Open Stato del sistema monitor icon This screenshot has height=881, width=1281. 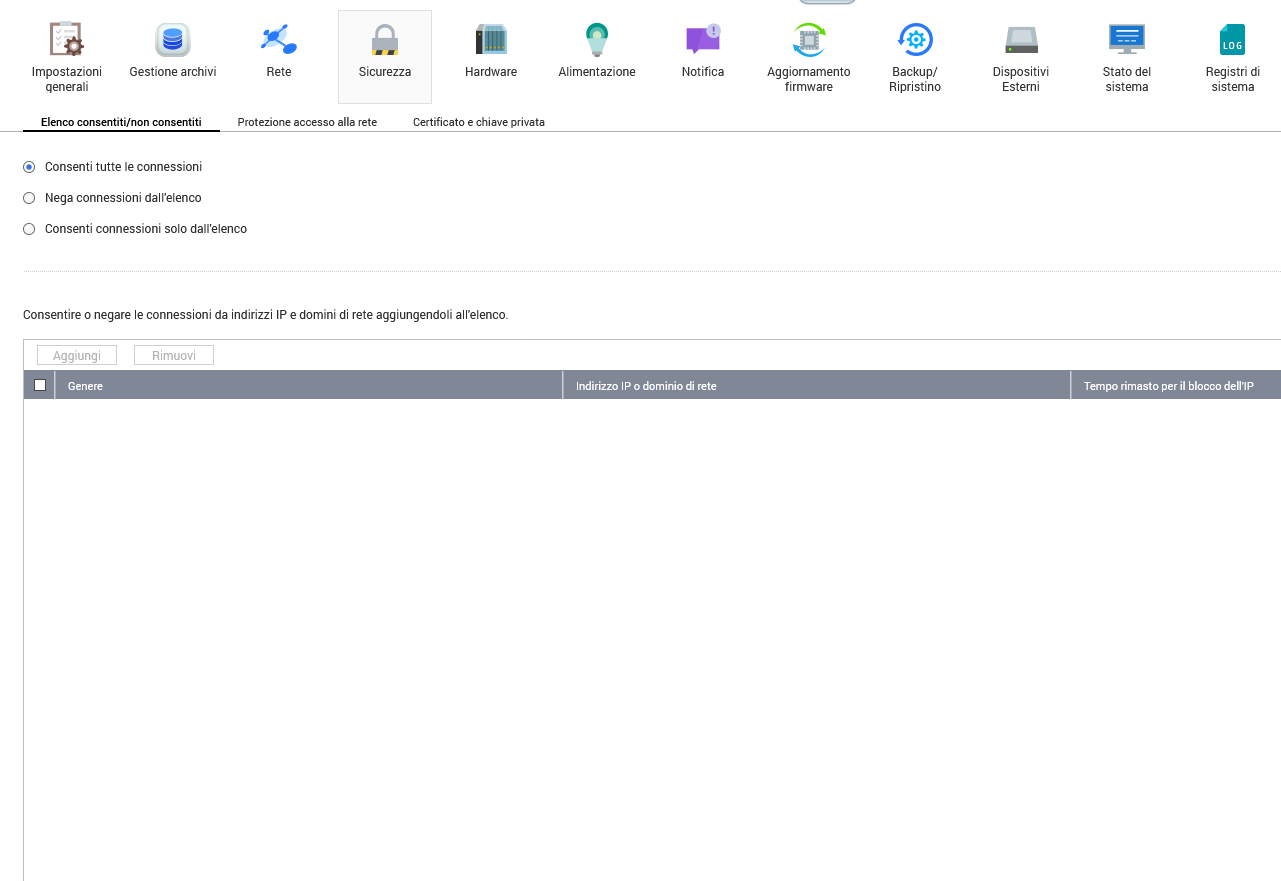(x=1127, y=40)
